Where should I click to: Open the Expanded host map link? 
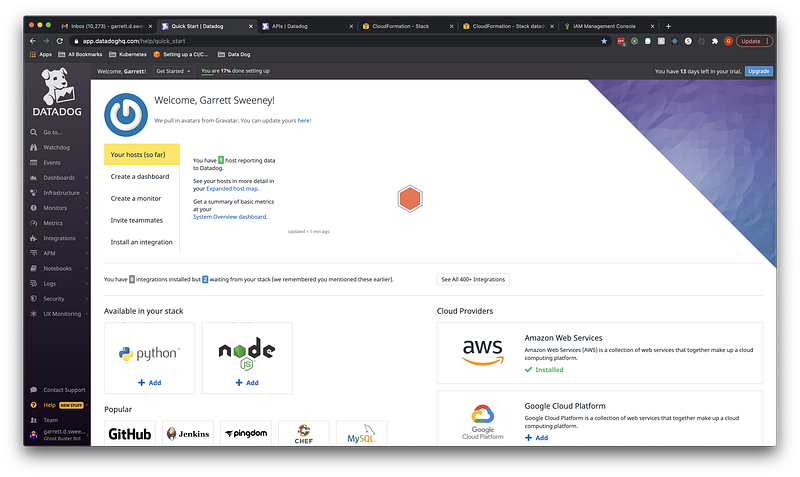232,189
